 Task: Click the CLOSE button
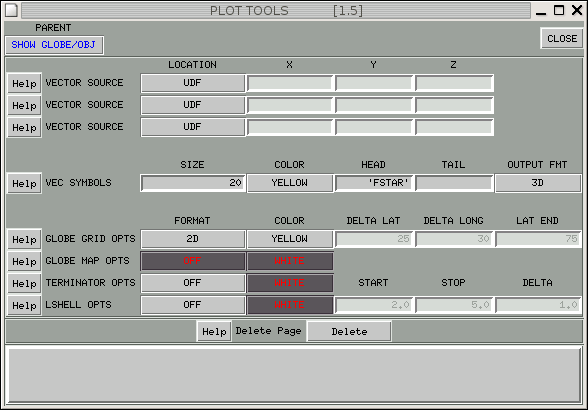561,38
